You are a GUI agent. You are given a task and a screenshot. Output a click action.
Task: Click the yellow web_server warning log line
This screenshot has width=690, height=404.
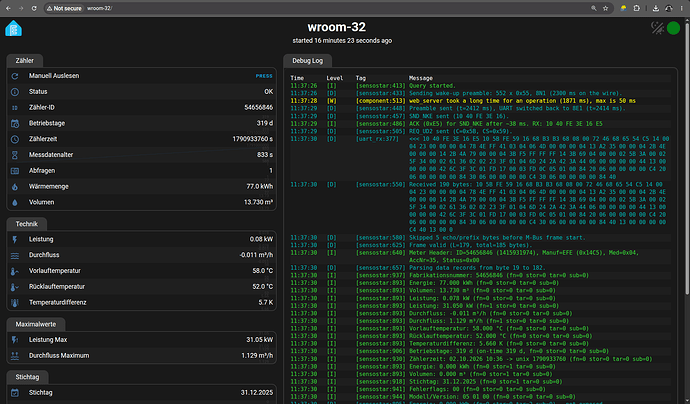tap(522, 101)
